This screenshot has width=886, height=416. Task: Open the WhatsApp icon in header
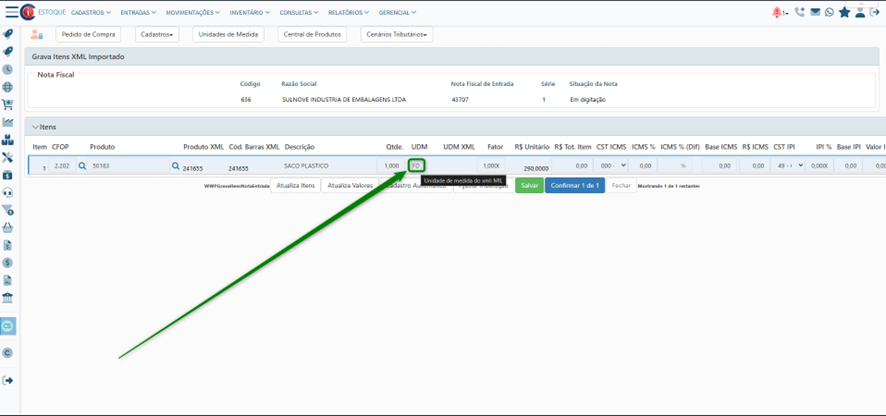click(829, 12)
